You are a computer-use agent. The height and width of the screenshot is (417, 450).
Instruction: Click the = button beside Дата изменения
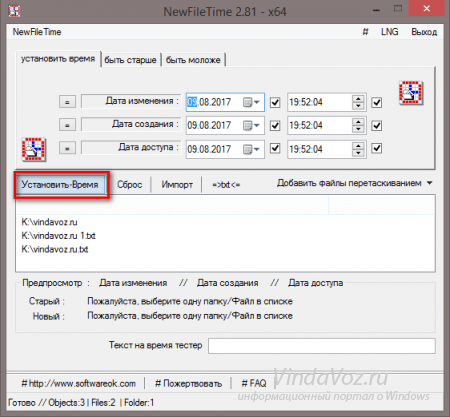[x=67, y=102]
